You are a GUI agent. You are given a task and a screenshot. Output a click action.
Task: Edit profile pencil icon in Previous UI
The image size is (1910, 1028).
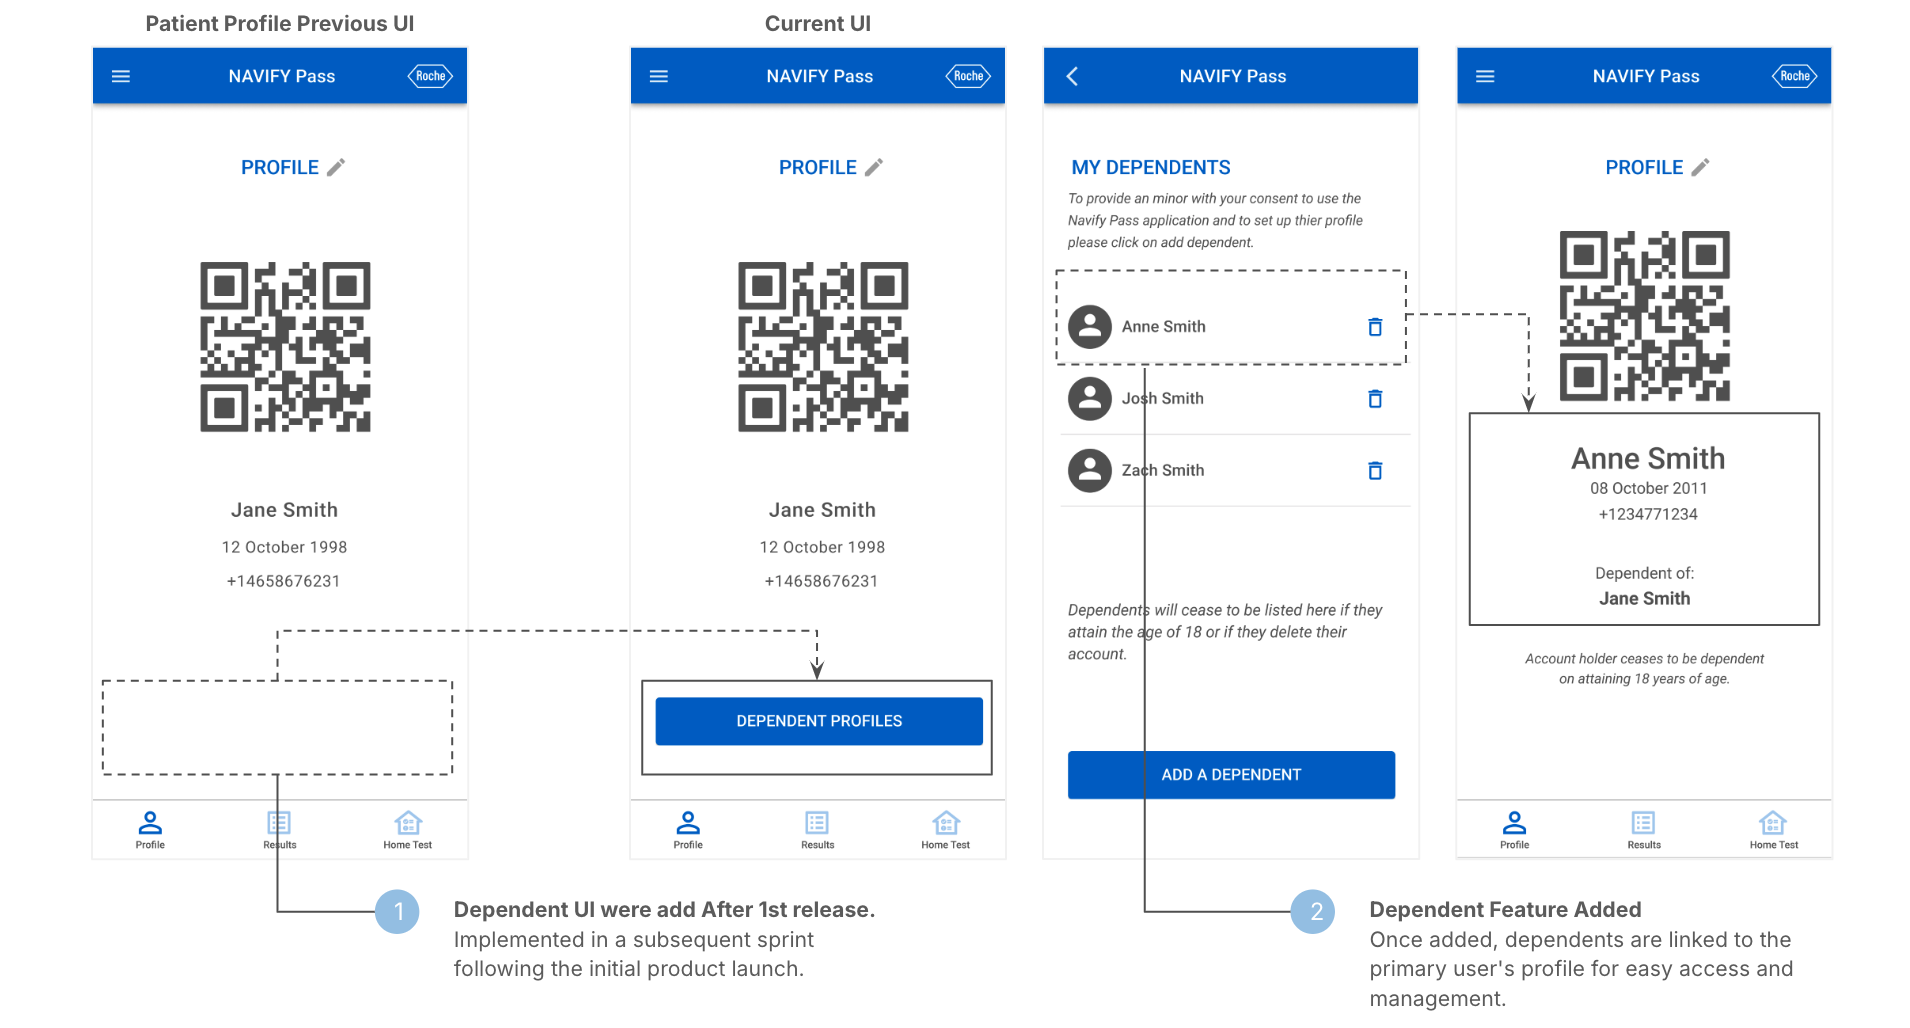(336, 167)
